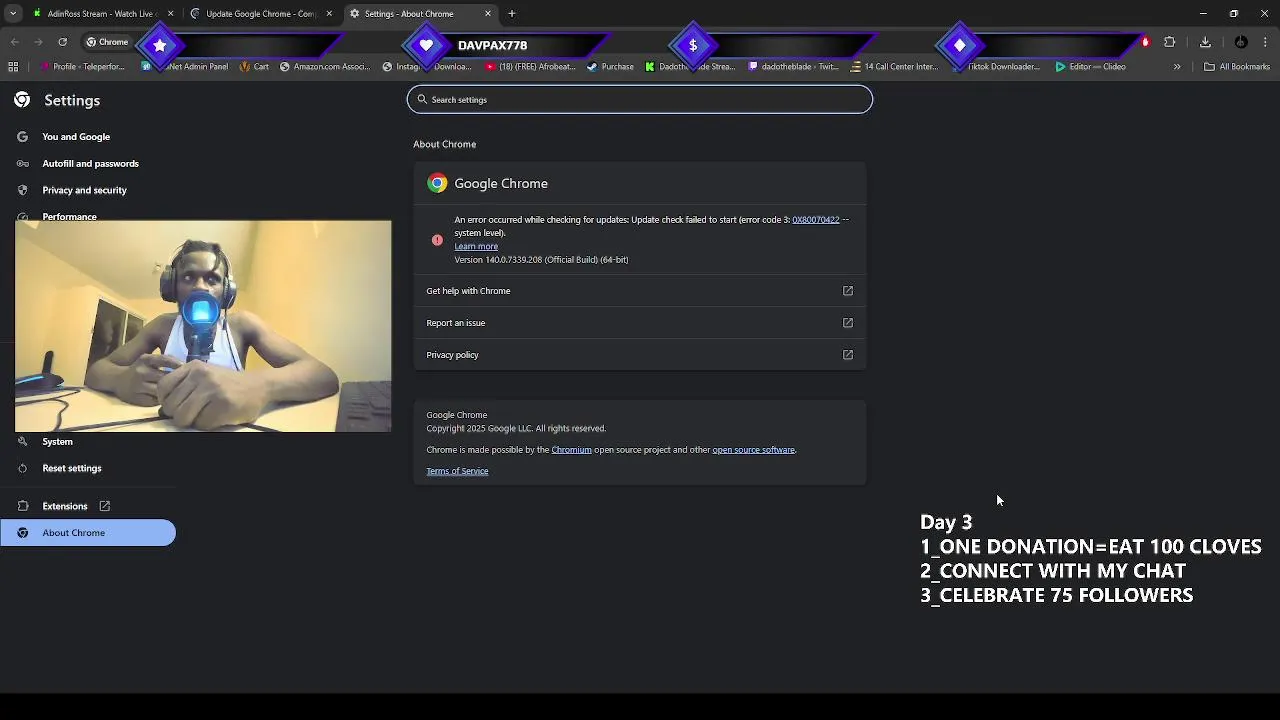
Task: Open Autofill and passwords settings
Action: [90, 164]
